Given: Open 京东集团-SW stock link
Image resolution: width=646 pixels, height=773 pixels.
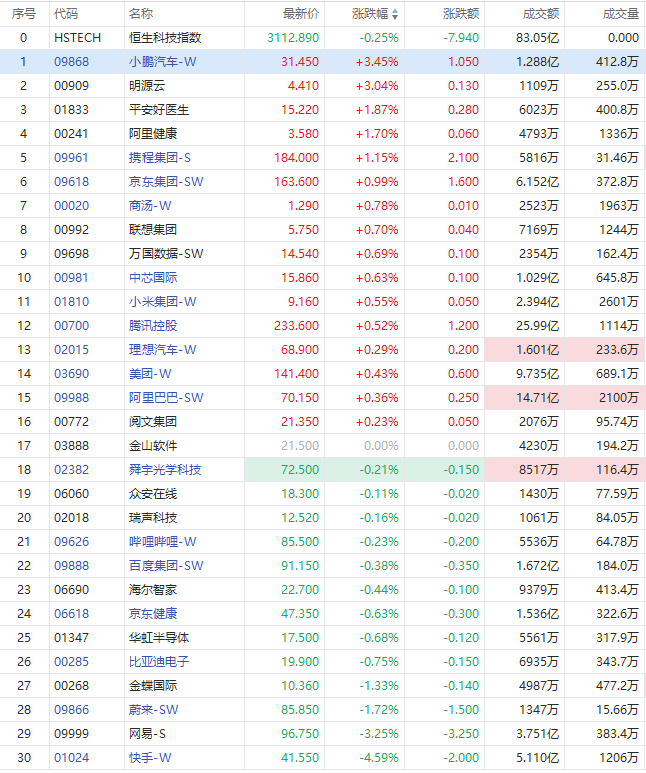Looking at the screenshot, I should click(166, 182).
